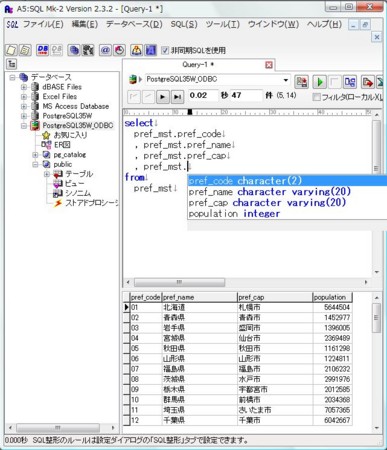Collapse the データベース root node
The height and width of the screenshot is (450, 387).
13,78
